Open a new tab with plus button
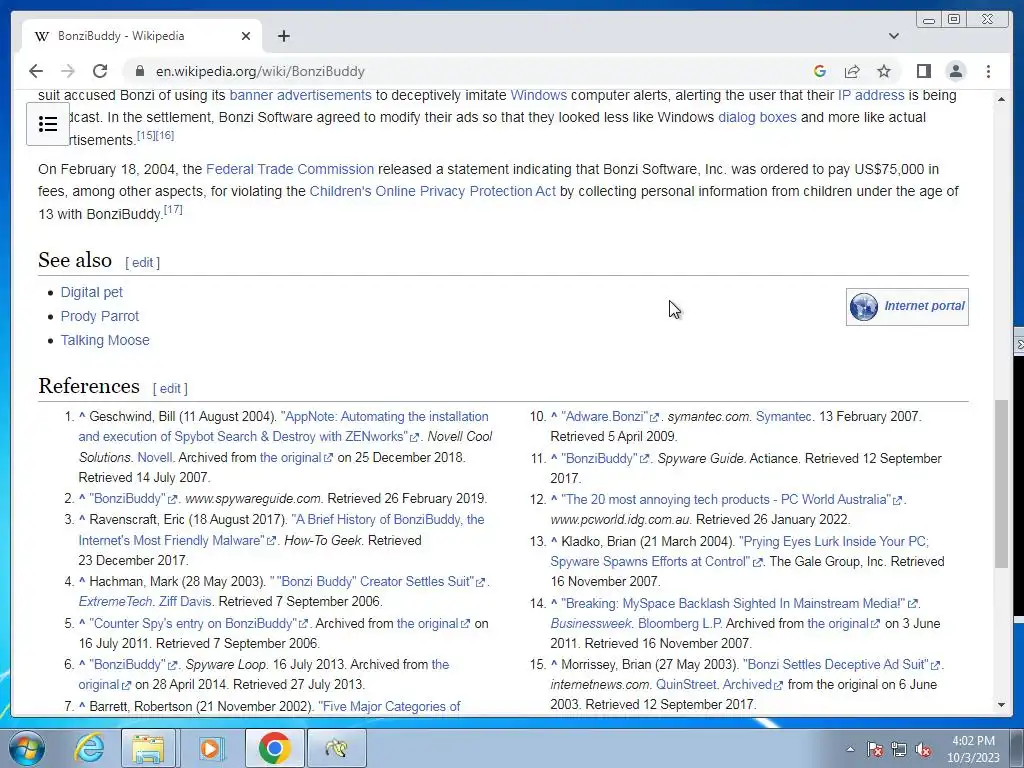This screenshot has width=1024, height=768. point(283,36)
